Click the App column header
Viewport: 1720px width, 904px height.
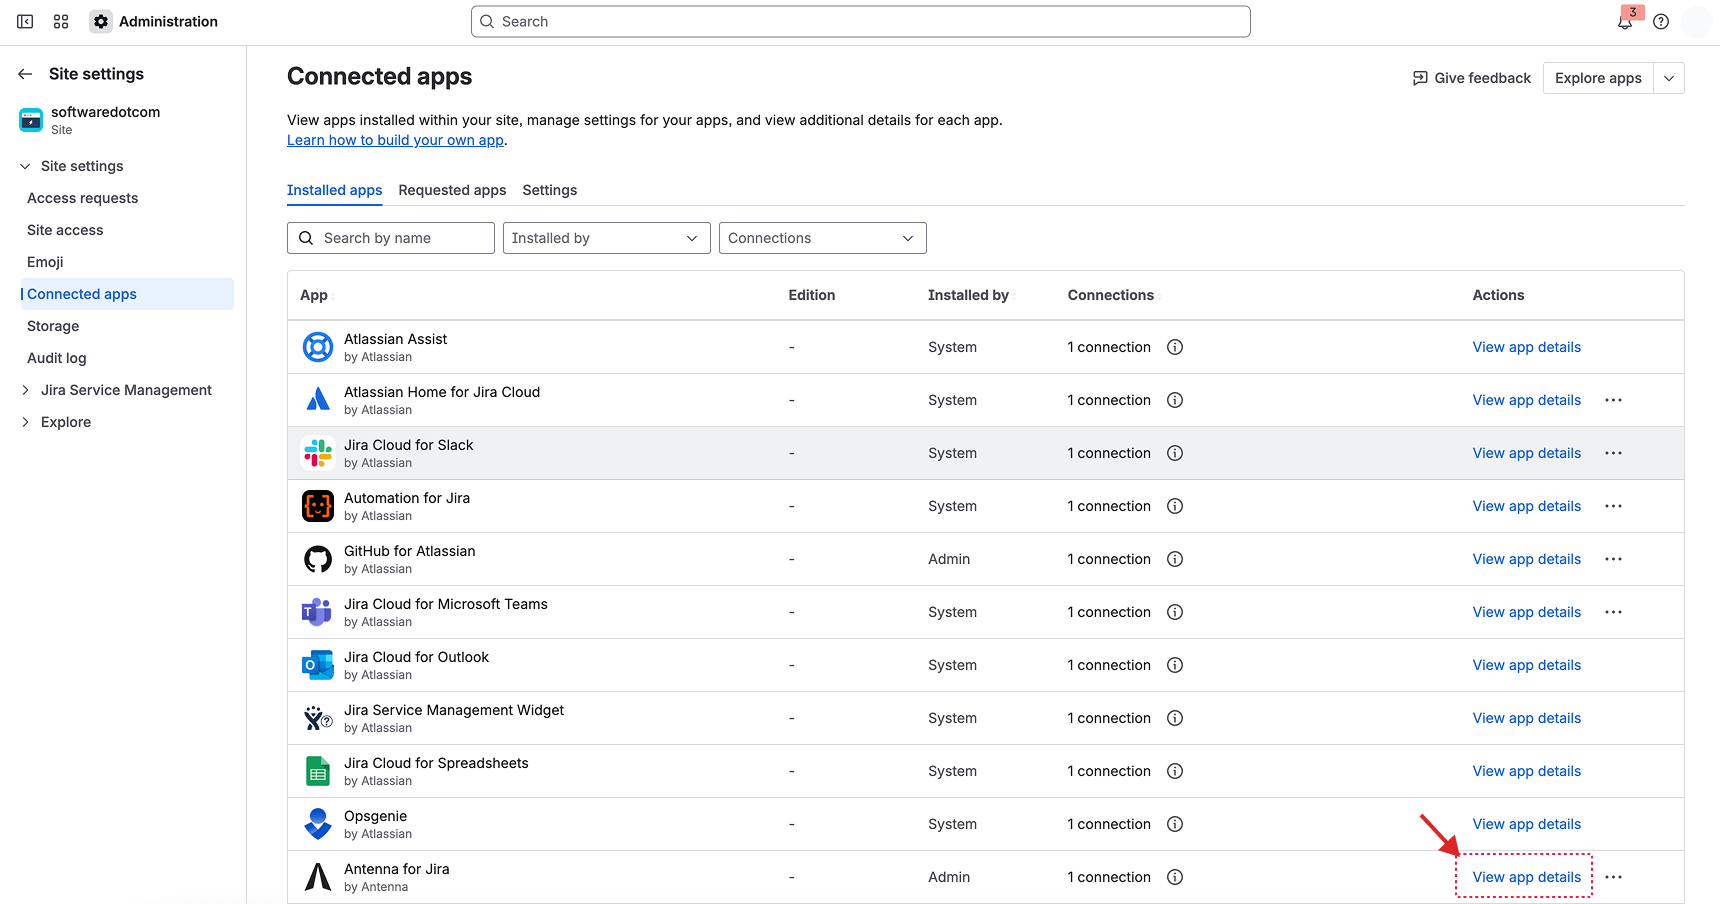coord(314,295)
